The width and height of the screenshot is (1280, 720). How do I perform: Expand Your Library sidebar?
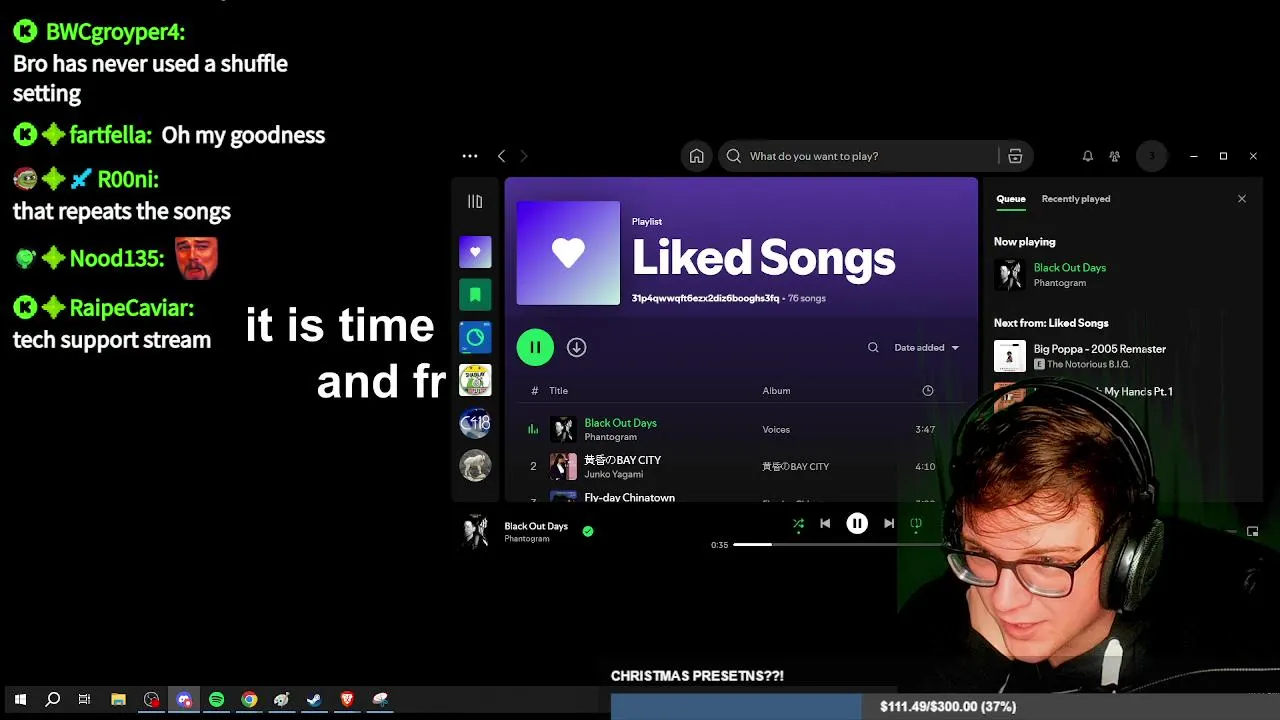coord(475,201)
